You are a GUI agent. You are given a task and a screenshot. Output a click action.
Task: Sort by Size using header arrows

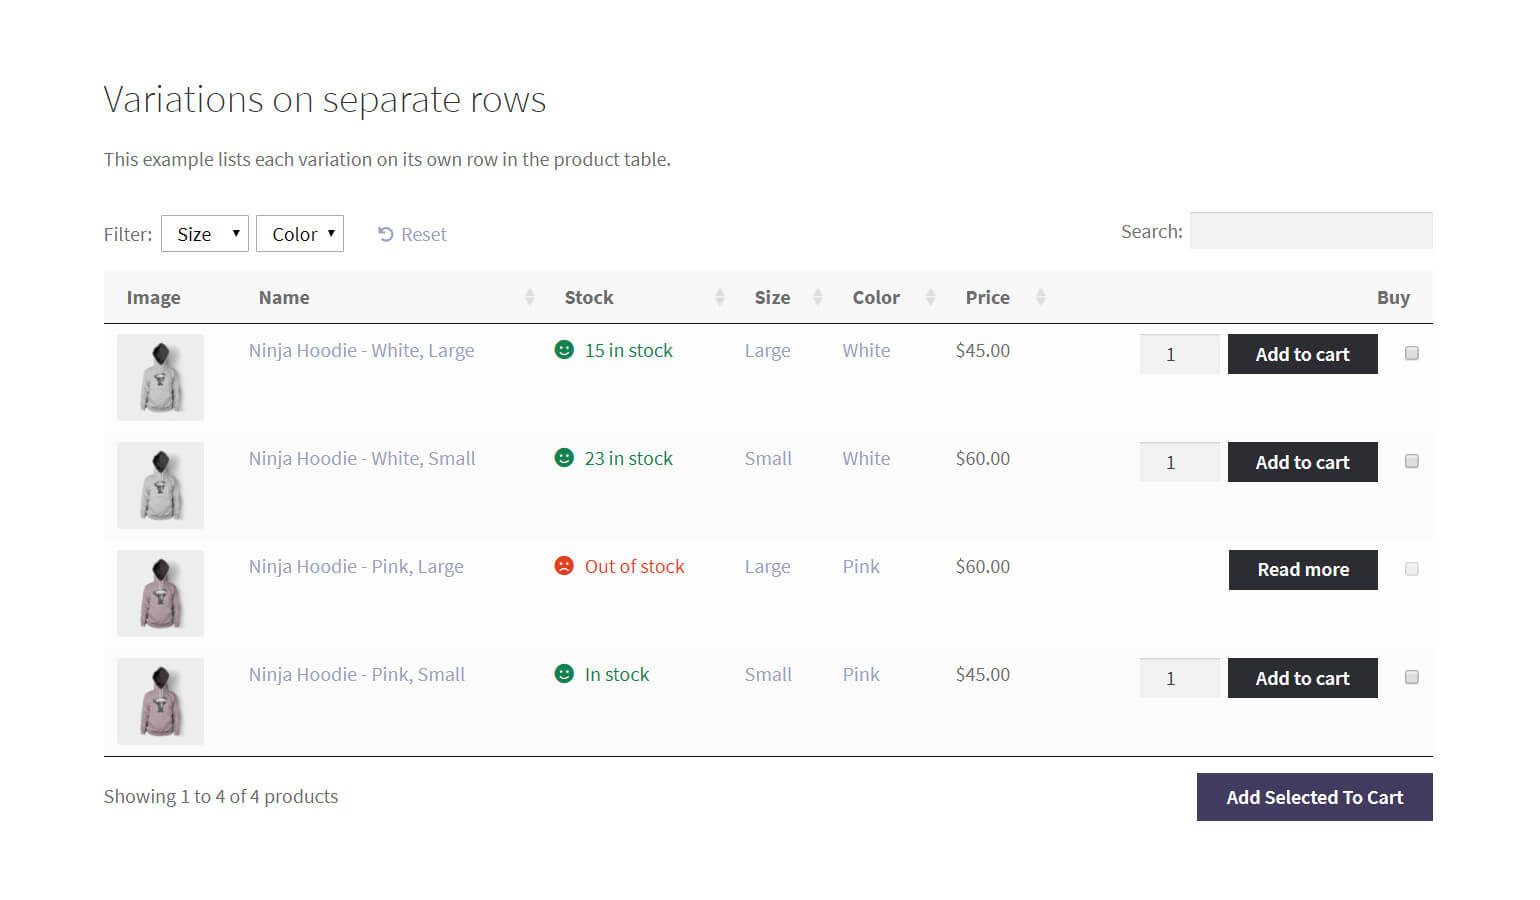click(x=817, y=297)
